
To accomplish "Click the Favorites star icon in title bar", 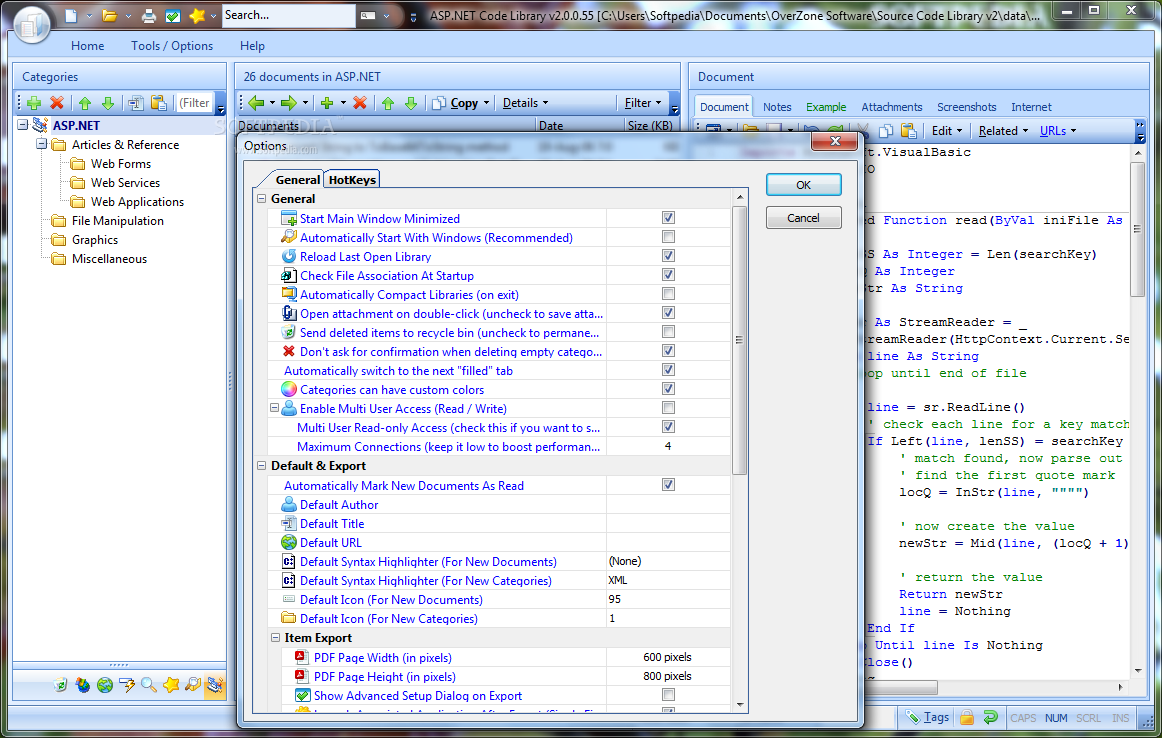I will (x=197, y=15).
